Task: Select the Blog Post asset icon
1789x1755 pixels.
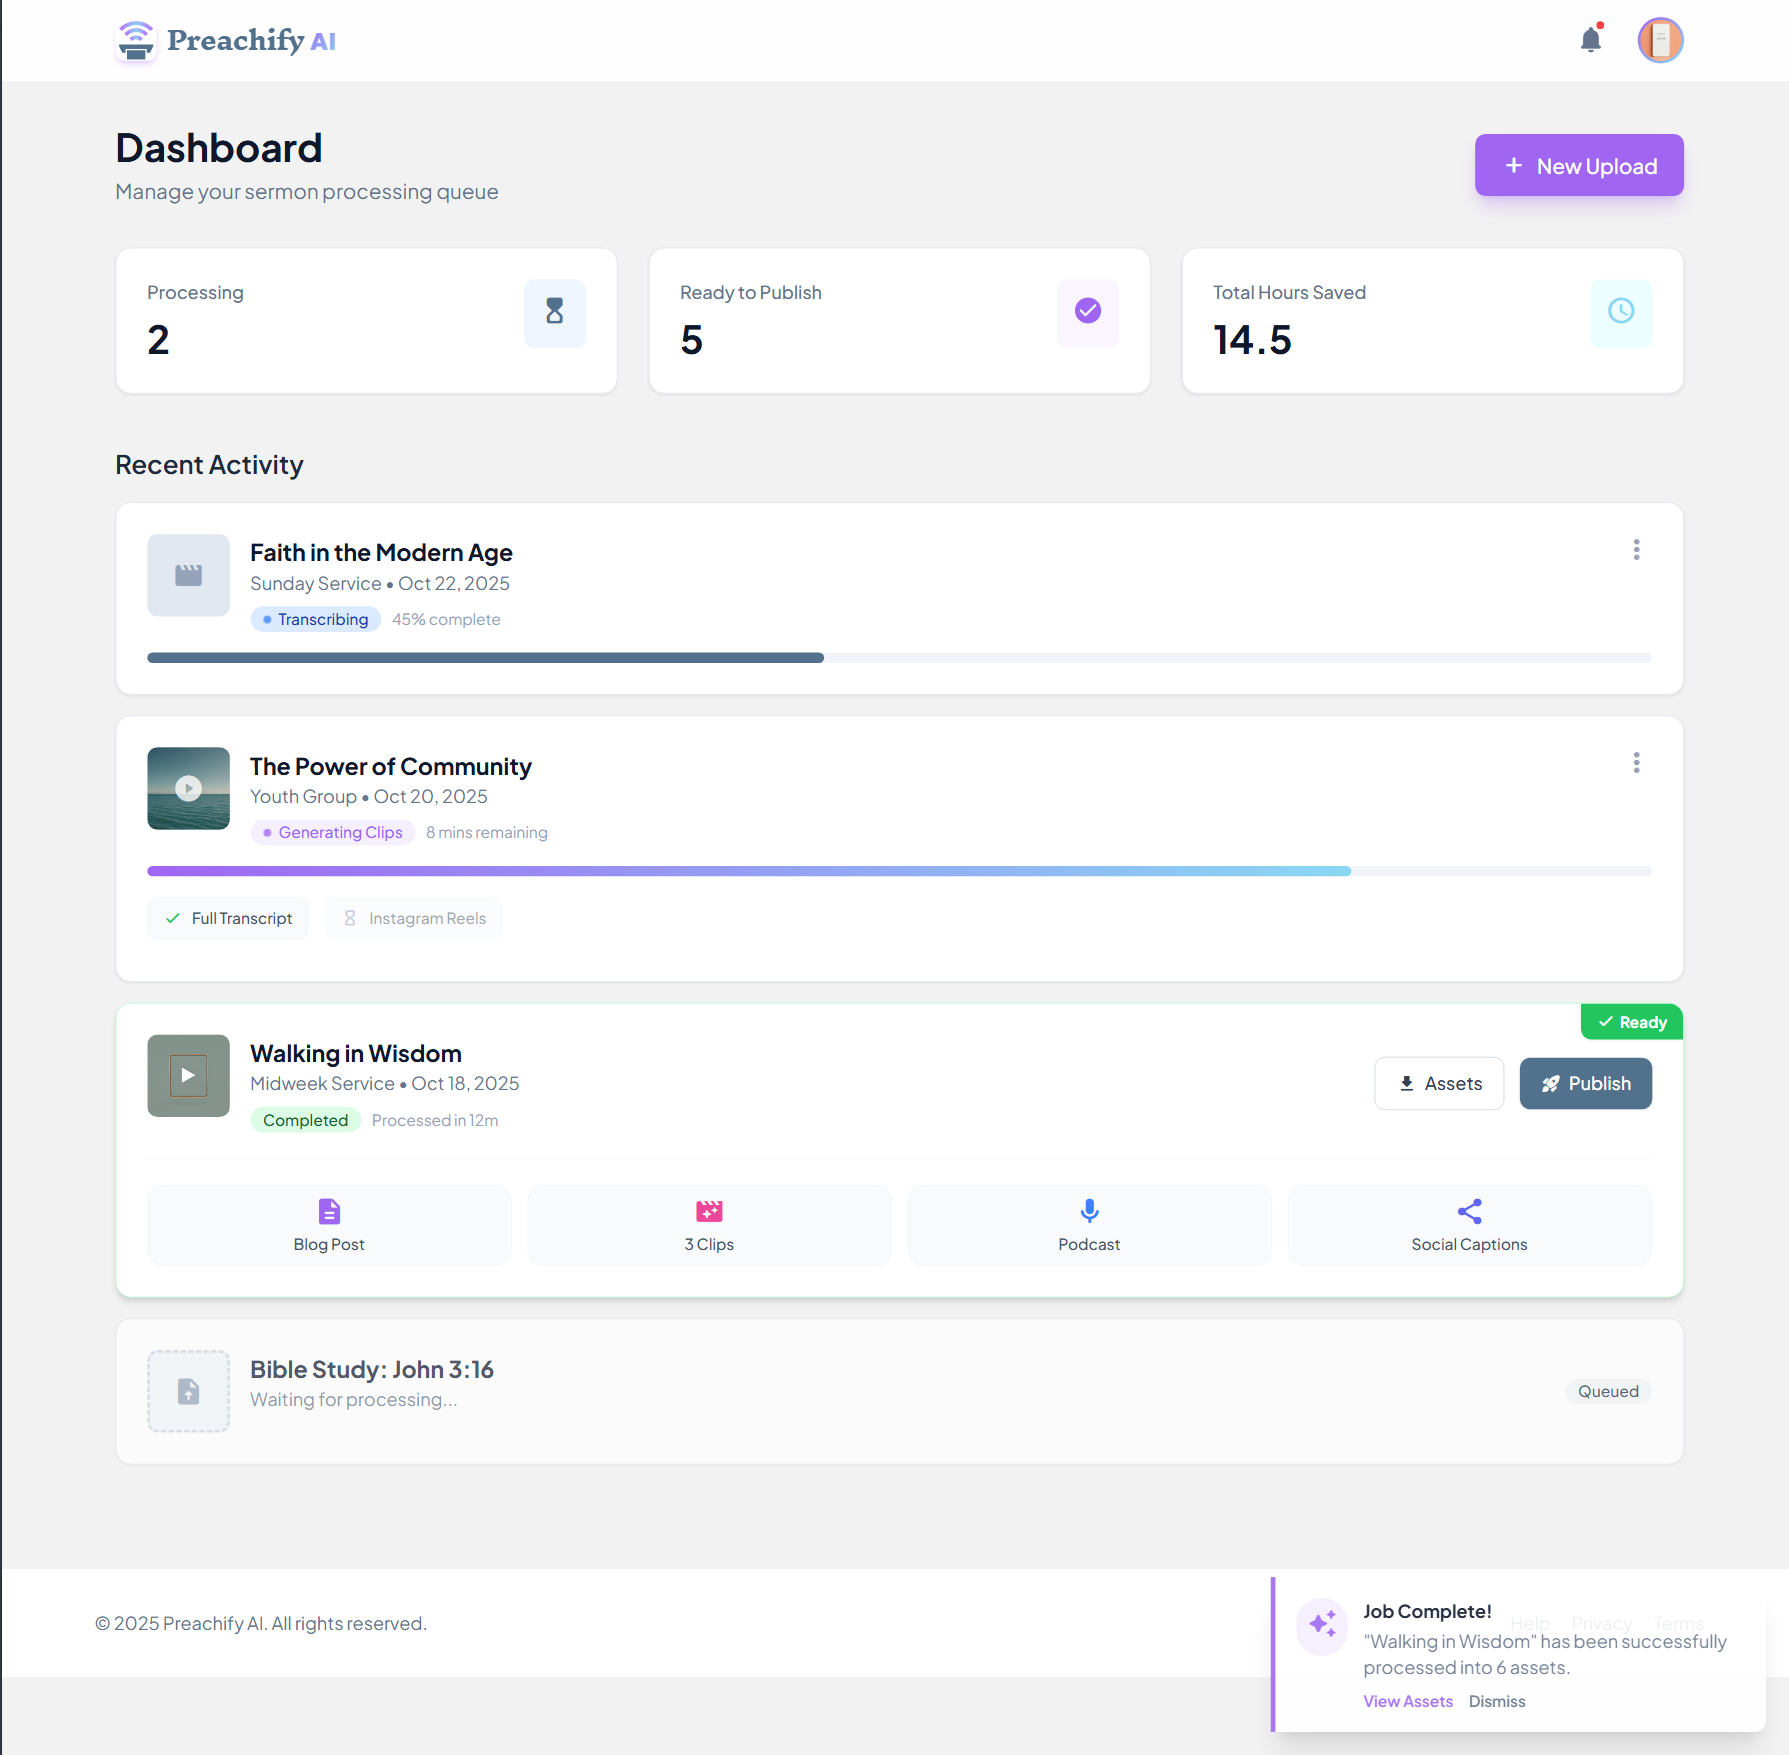Action: pos(329,1211)
